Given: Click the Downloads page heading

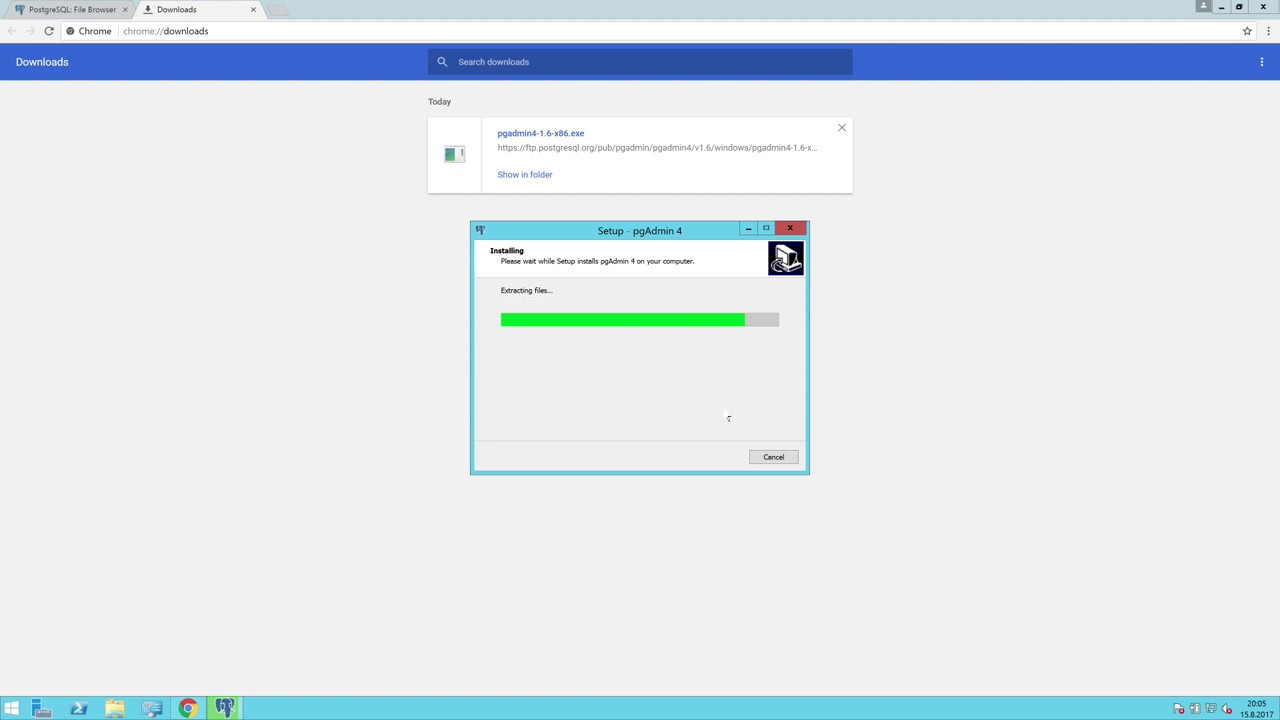Looking at the screenshot, I should pos(42,62).
